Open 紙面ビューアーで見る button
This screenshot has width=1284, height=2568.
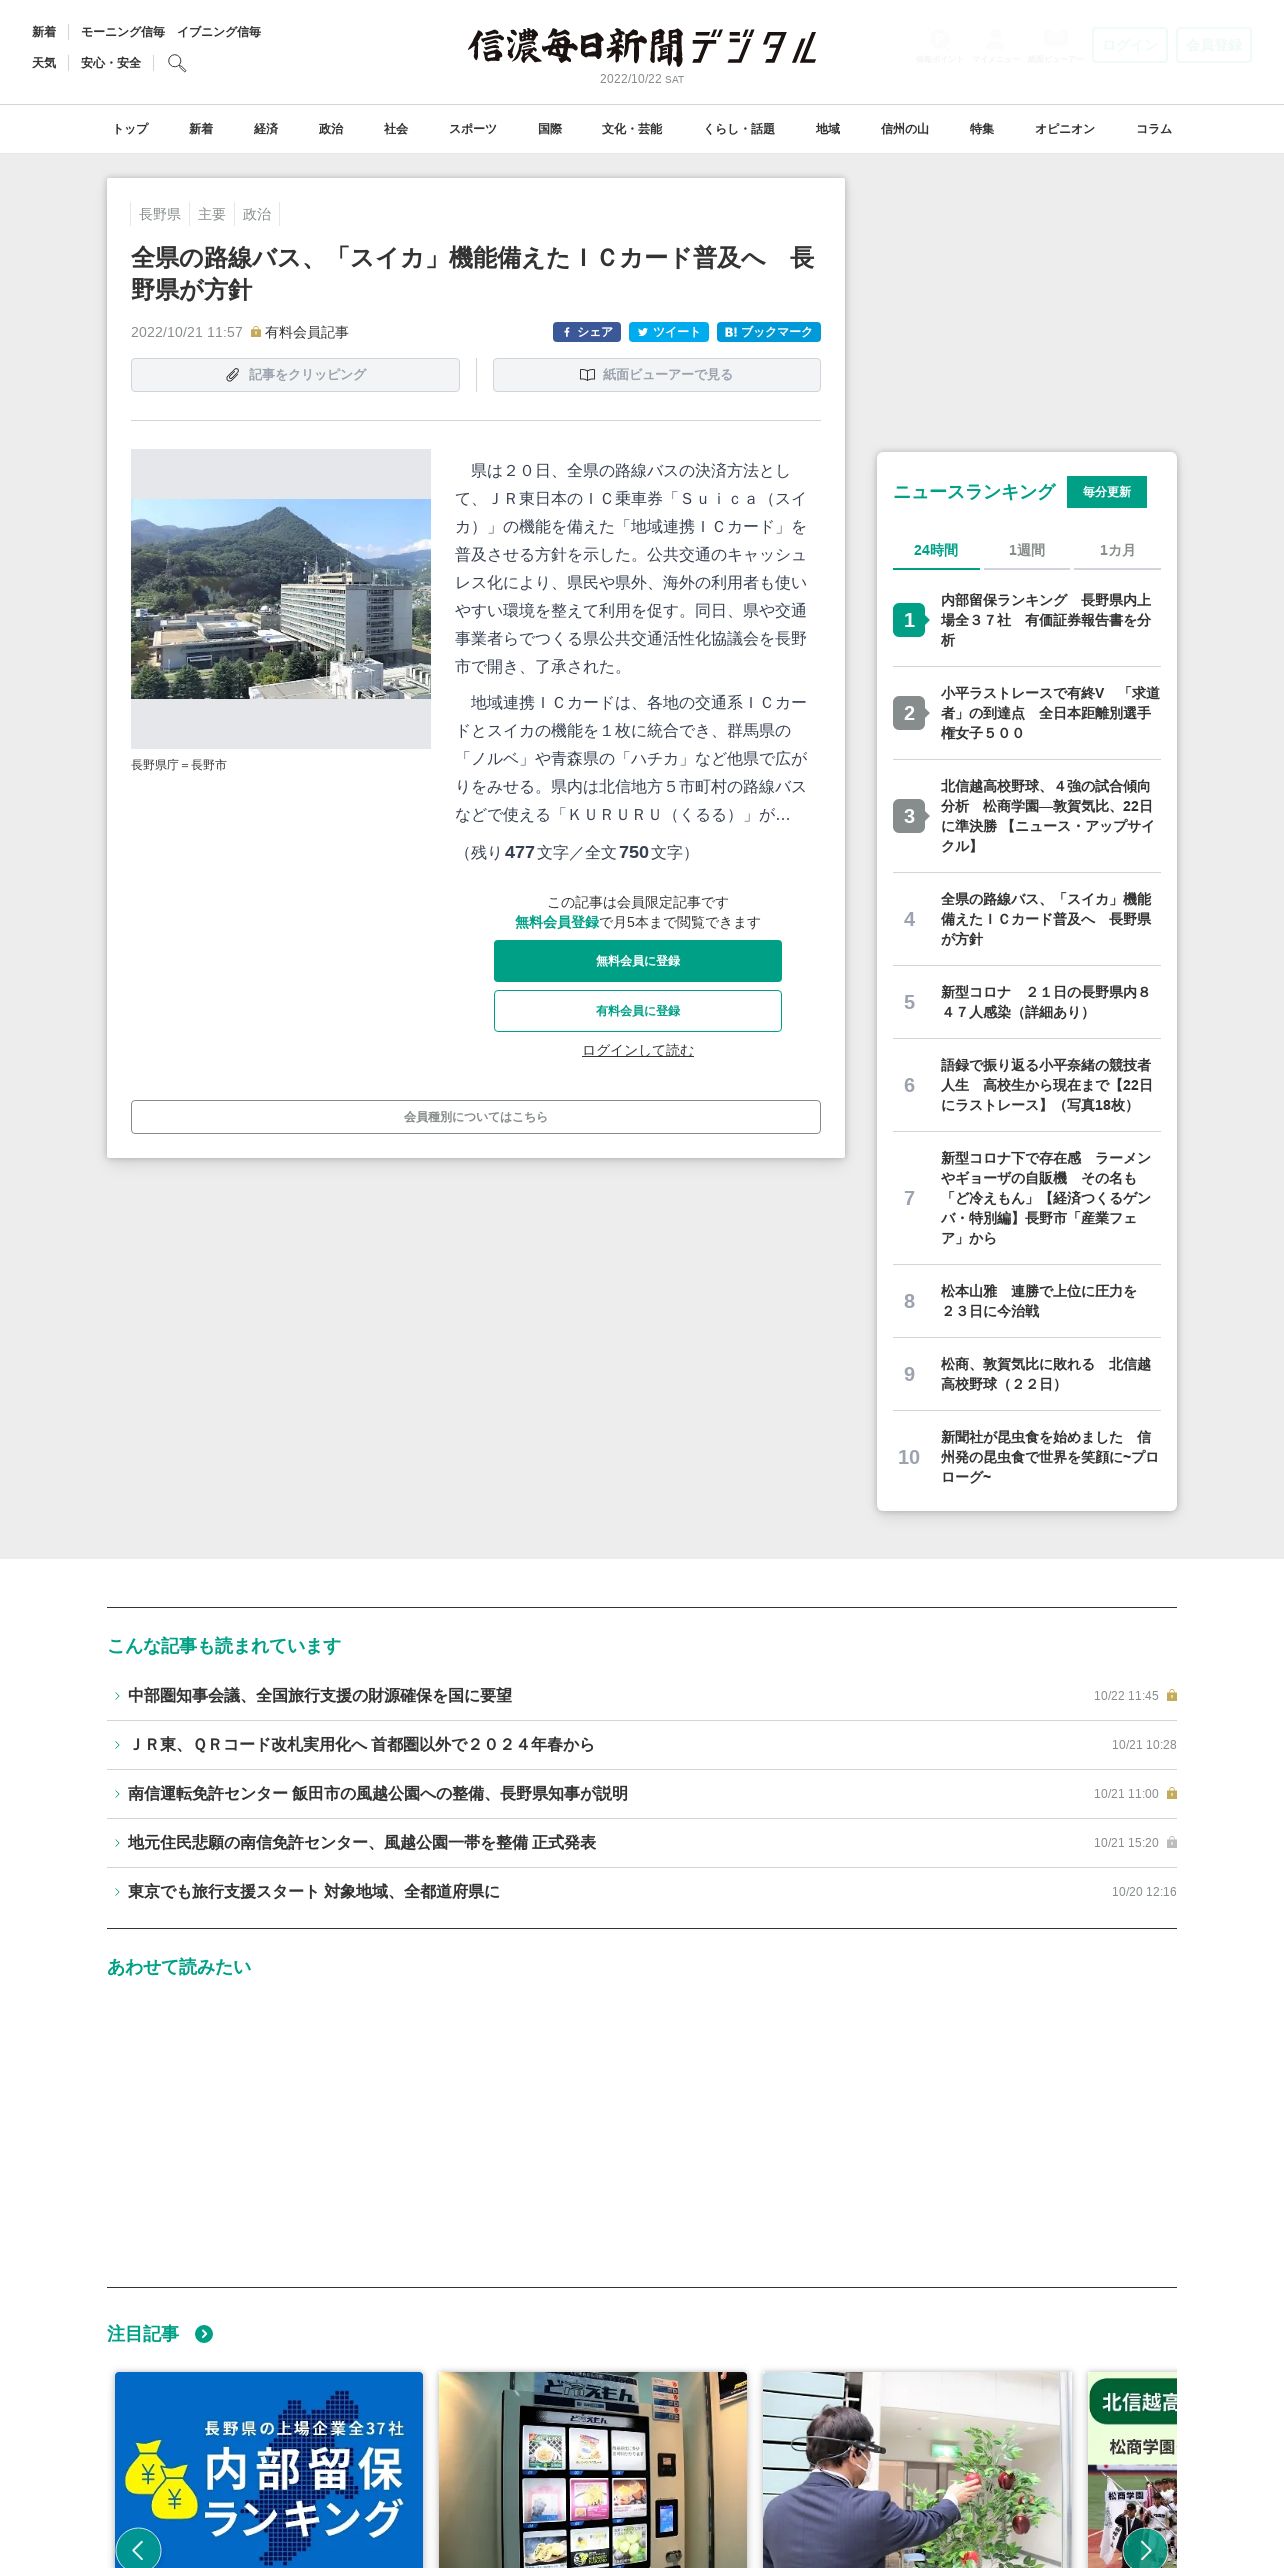tap(656, 375)
